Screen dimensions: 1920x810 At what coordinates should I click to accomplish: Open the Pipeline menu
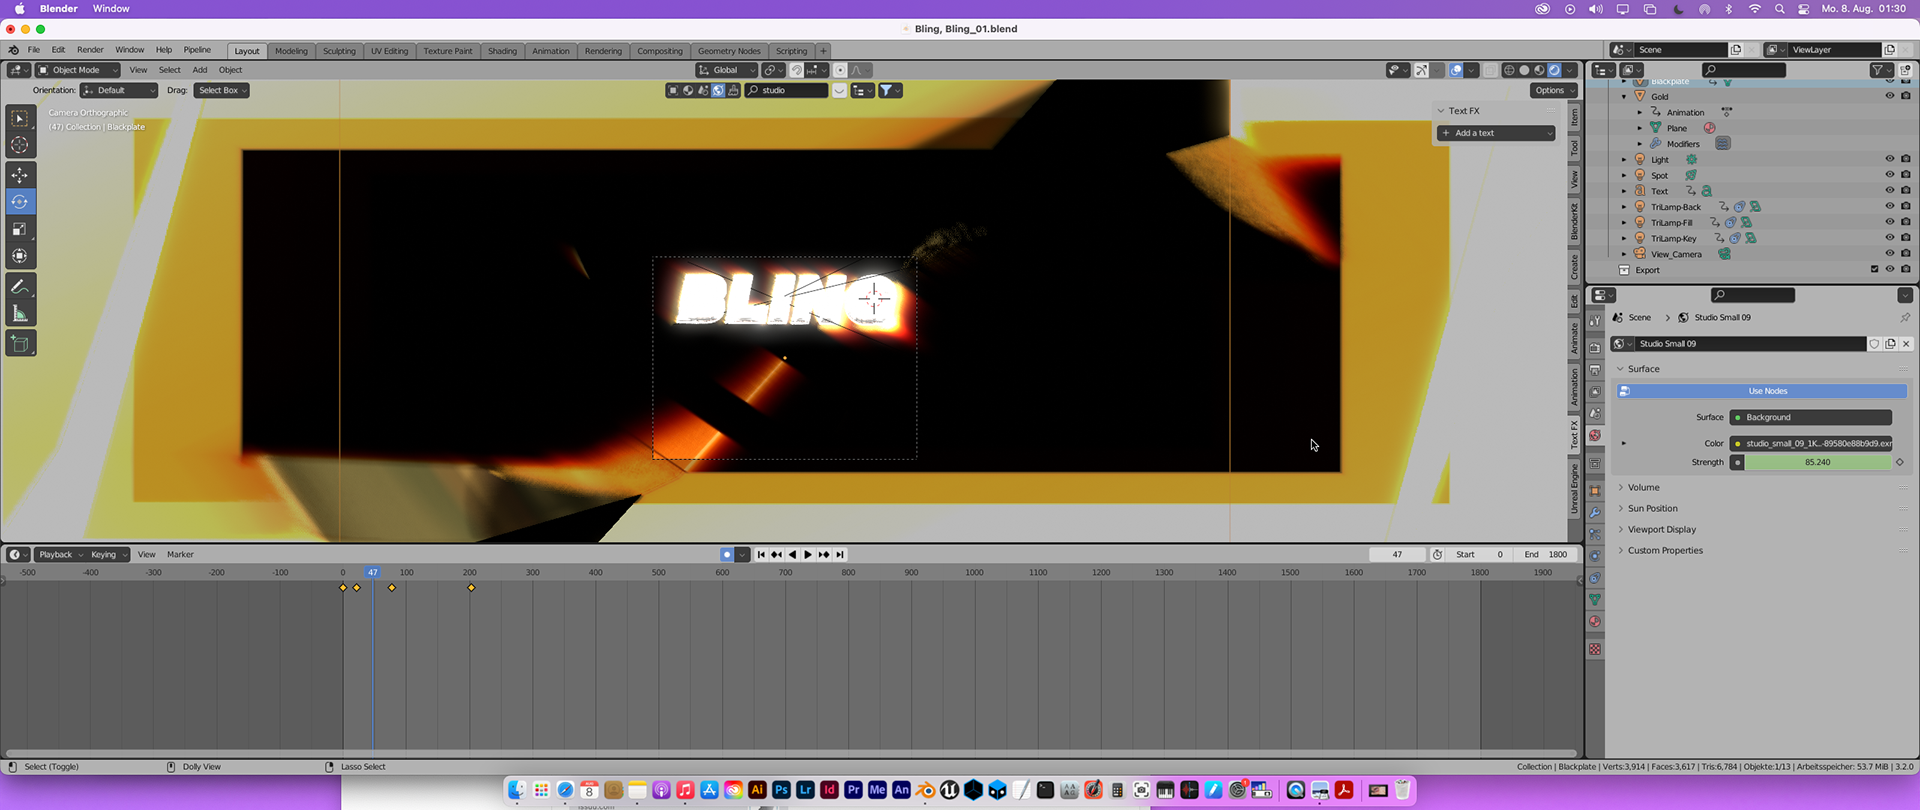click(197, 50)
